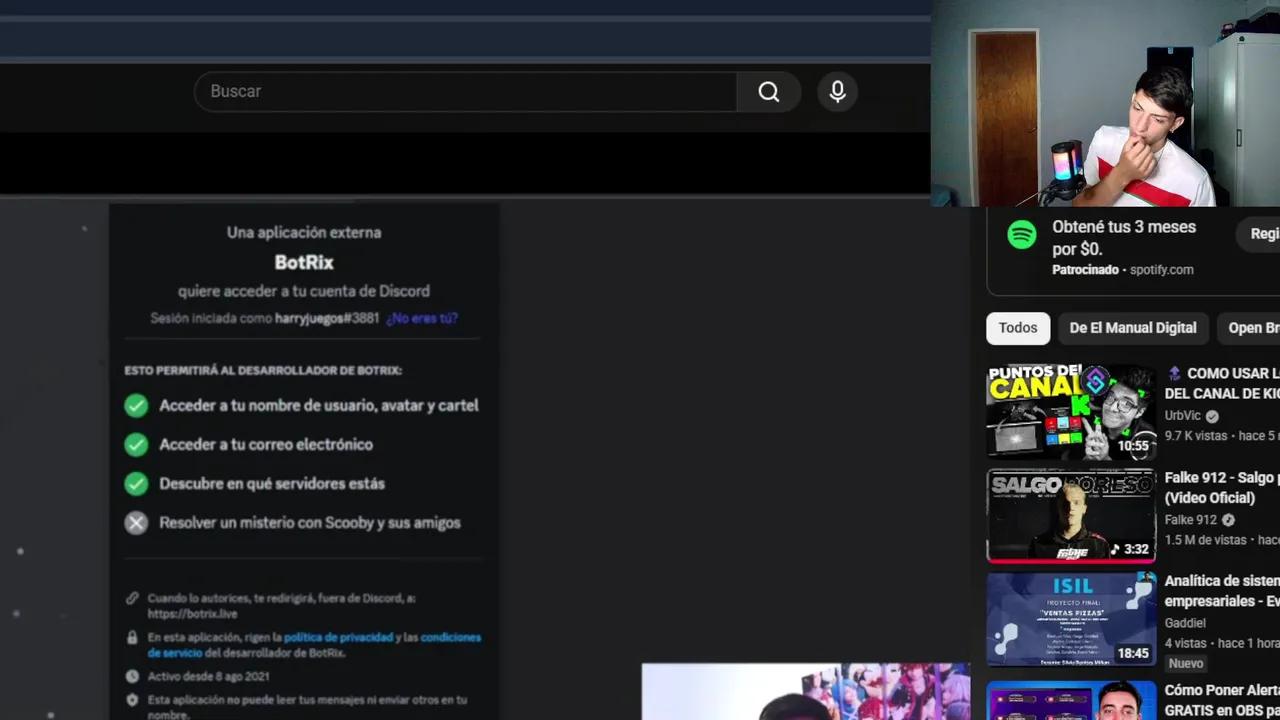The image size is (1280, 720).
Task: Click the Obtené tus 3 meses ad headline
Action: pyautogui.click(x=1124, y=238)
